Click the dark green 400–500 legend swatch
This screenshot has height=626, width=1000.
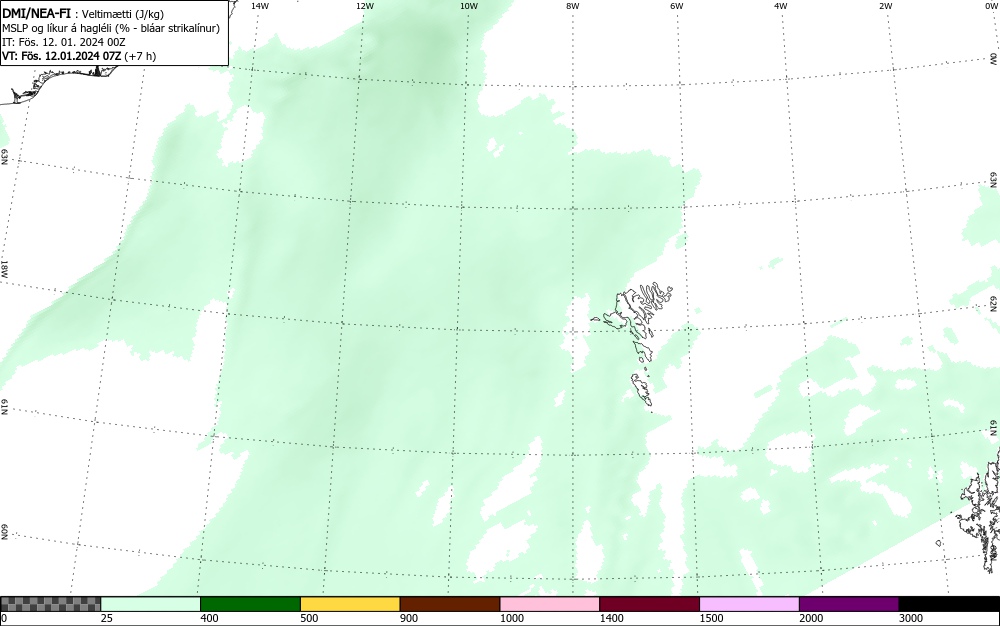pos(250,604)
